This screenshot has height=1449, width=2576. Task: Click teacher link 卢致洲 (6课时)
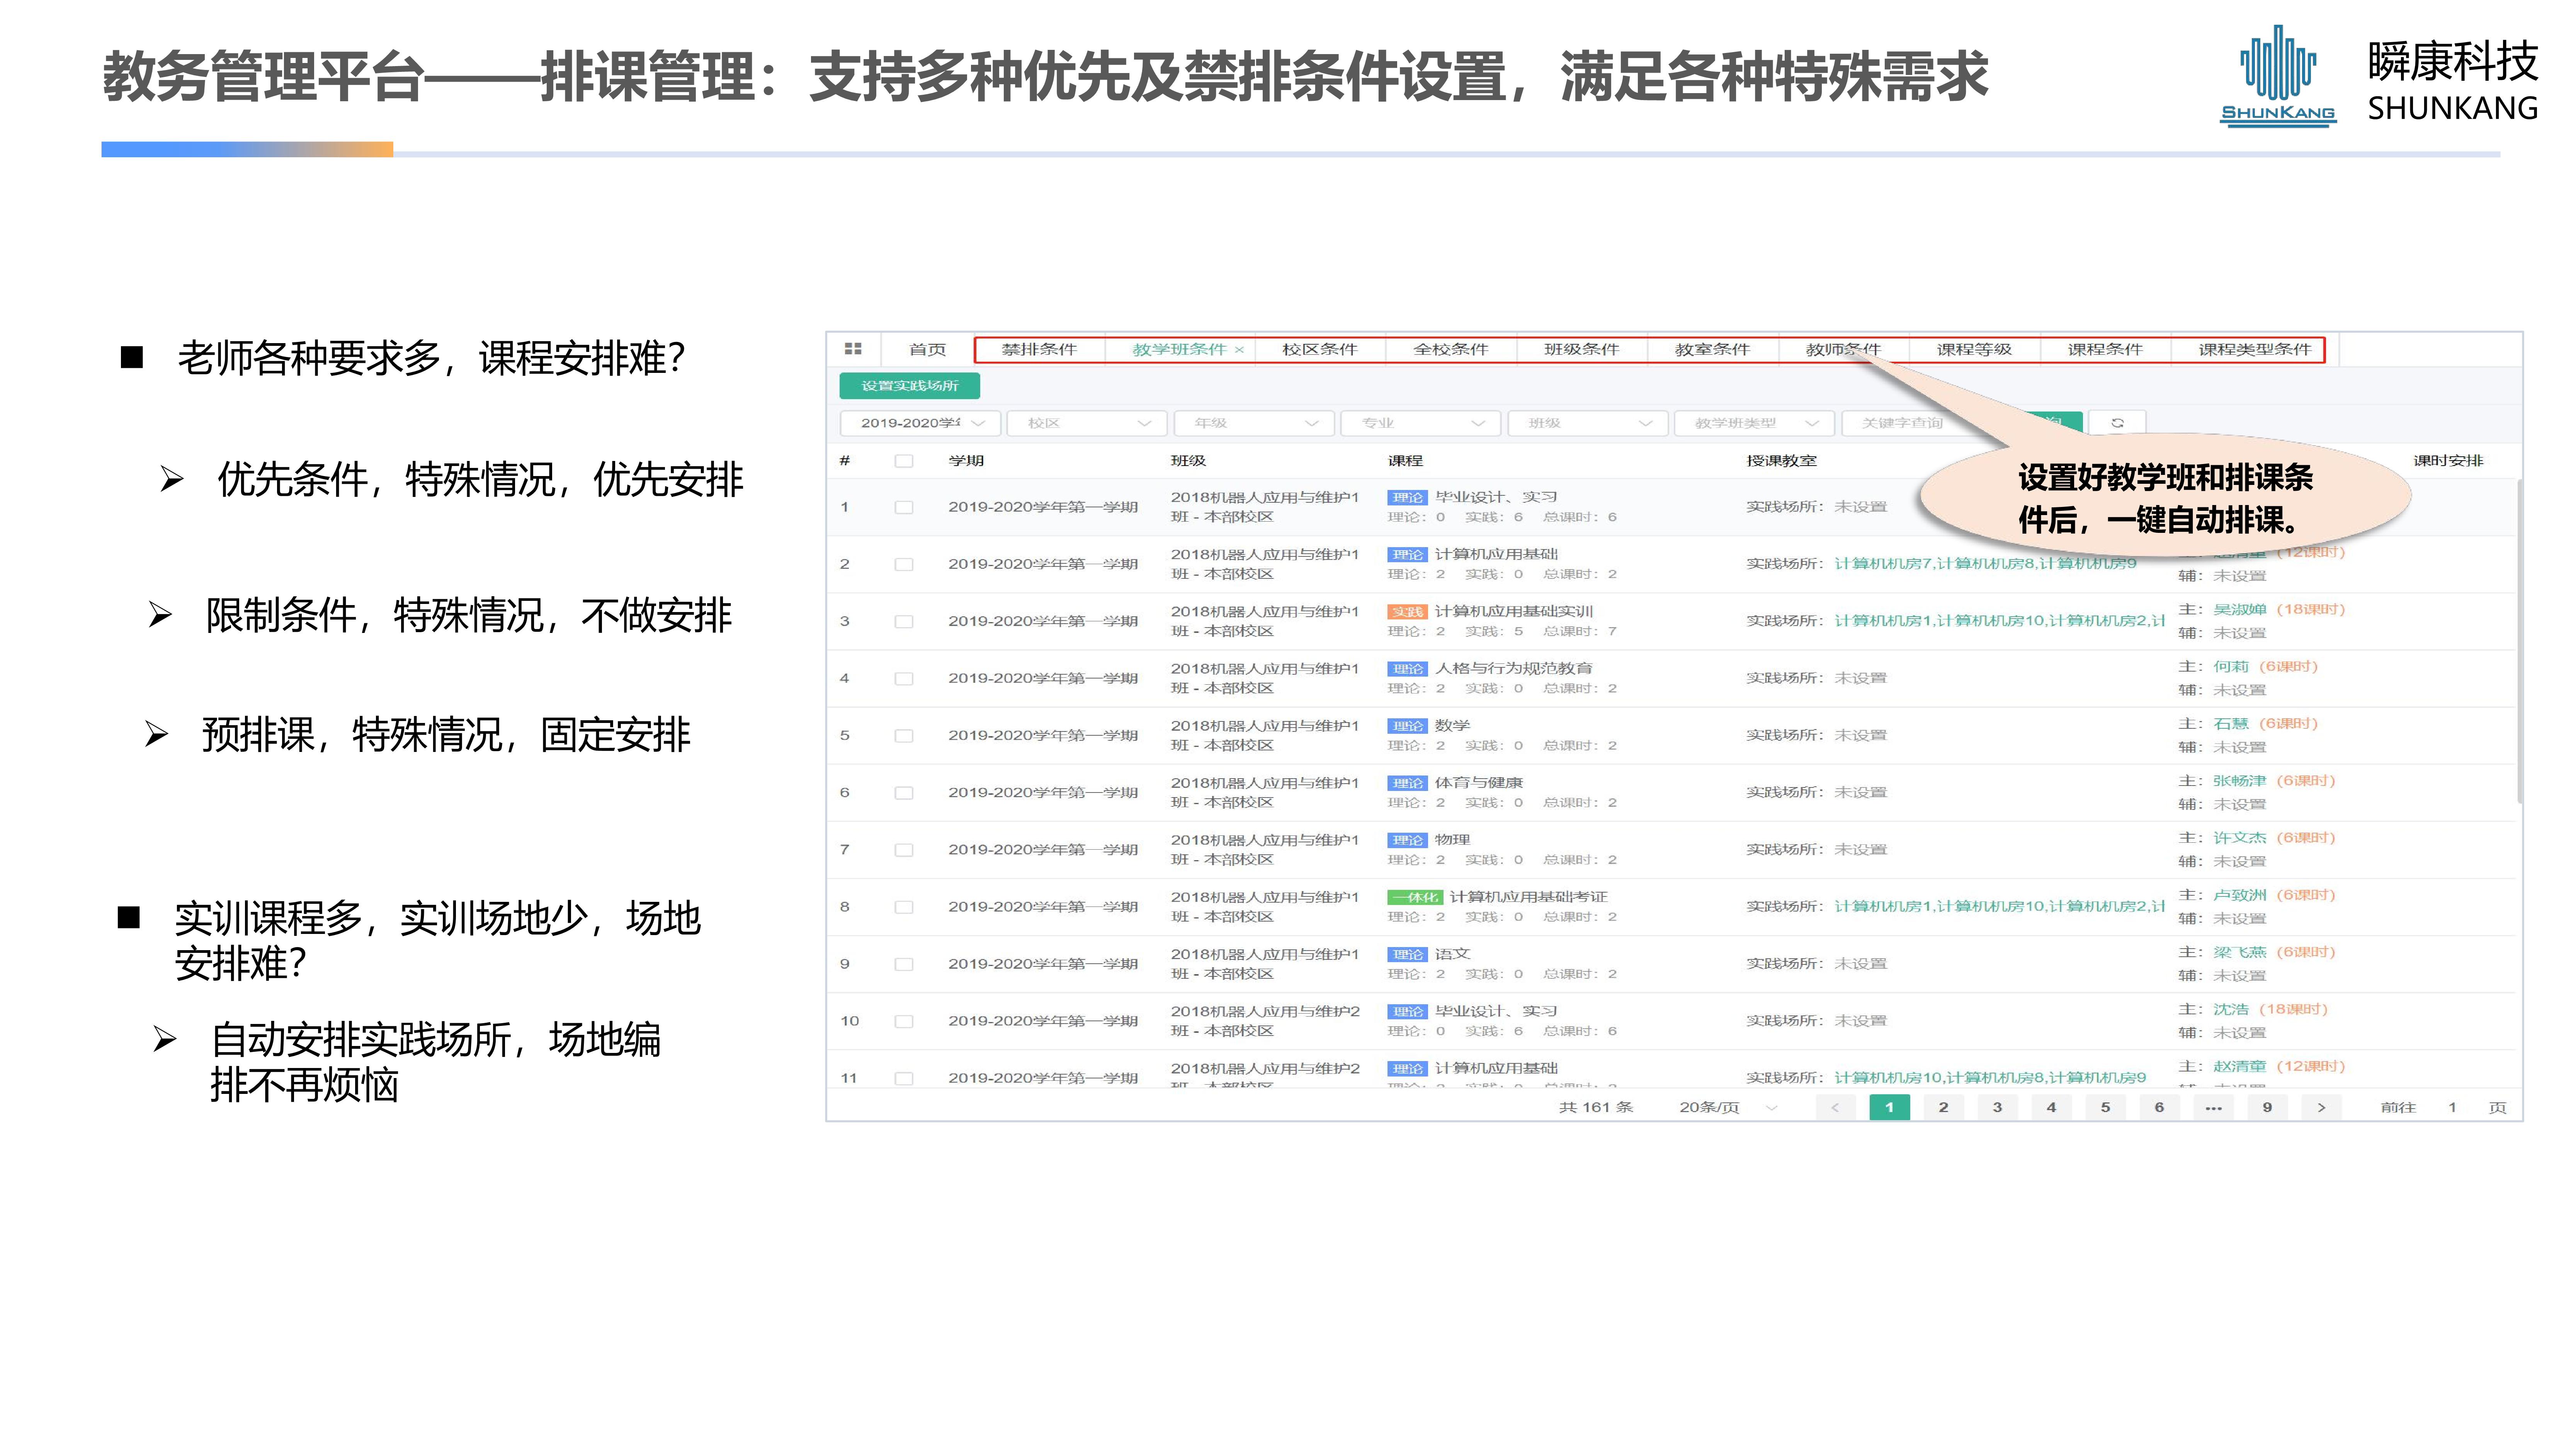click(x=2274, y=895)
